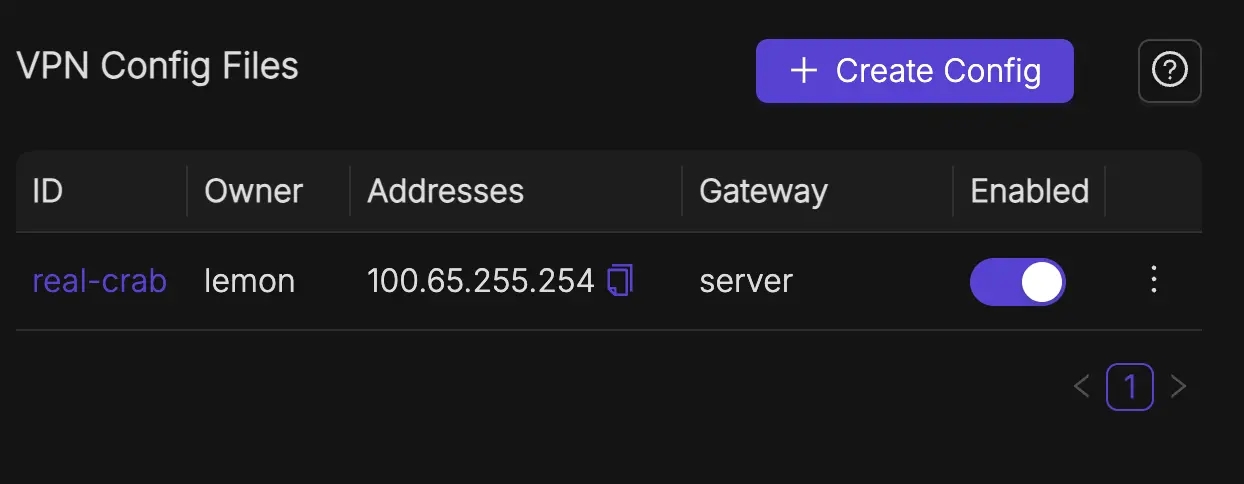Click the empty last column header

(x=1153, y=191)
